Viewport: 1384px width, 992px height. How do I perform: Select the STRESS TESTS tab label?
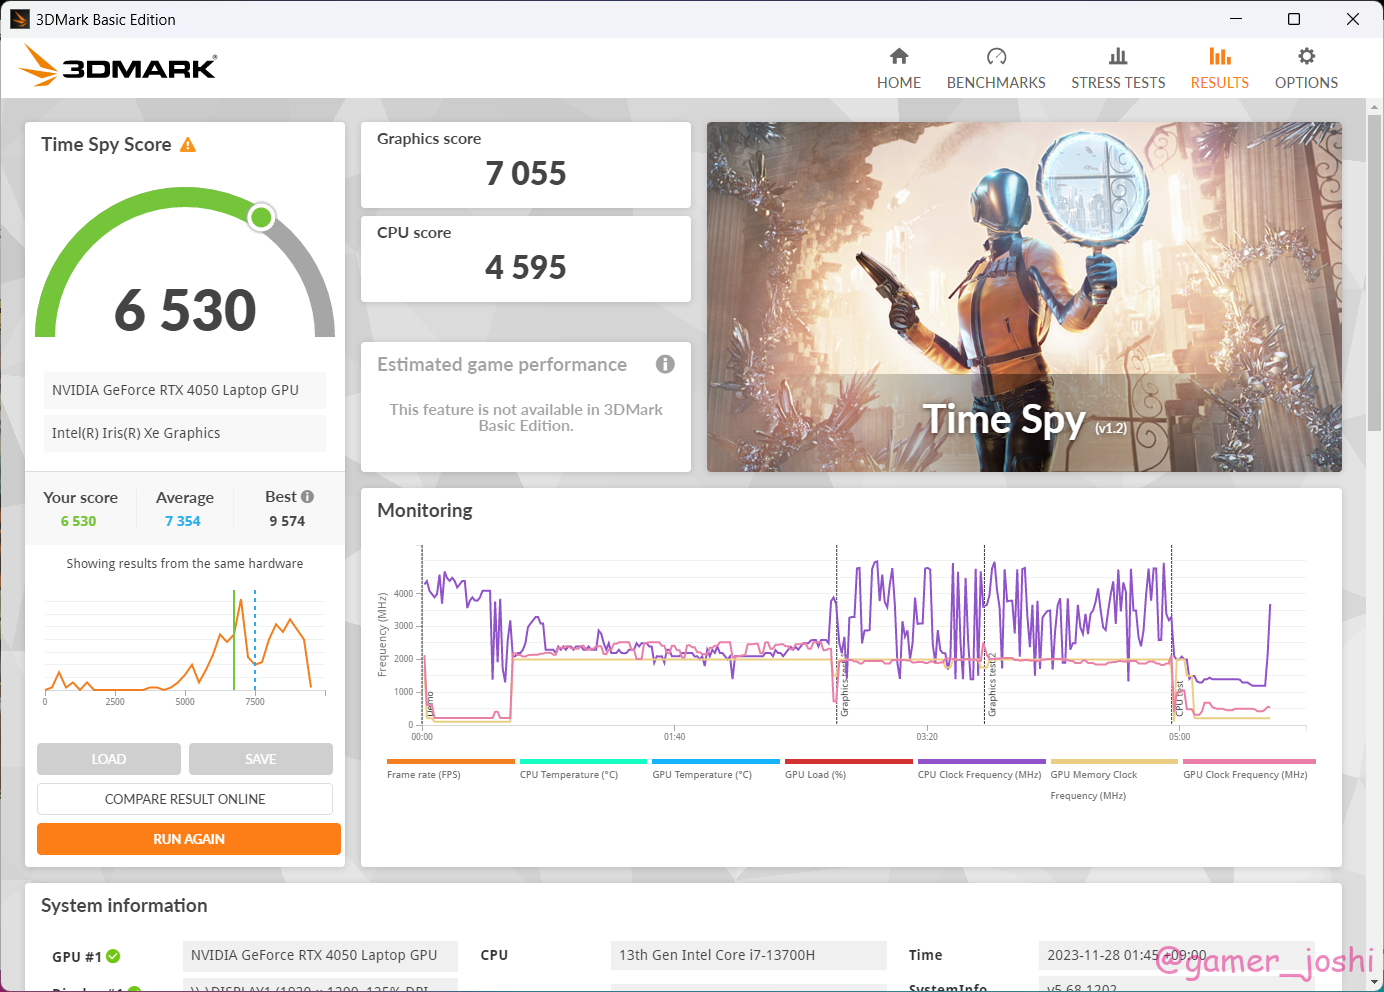(x=1118, y=83)
